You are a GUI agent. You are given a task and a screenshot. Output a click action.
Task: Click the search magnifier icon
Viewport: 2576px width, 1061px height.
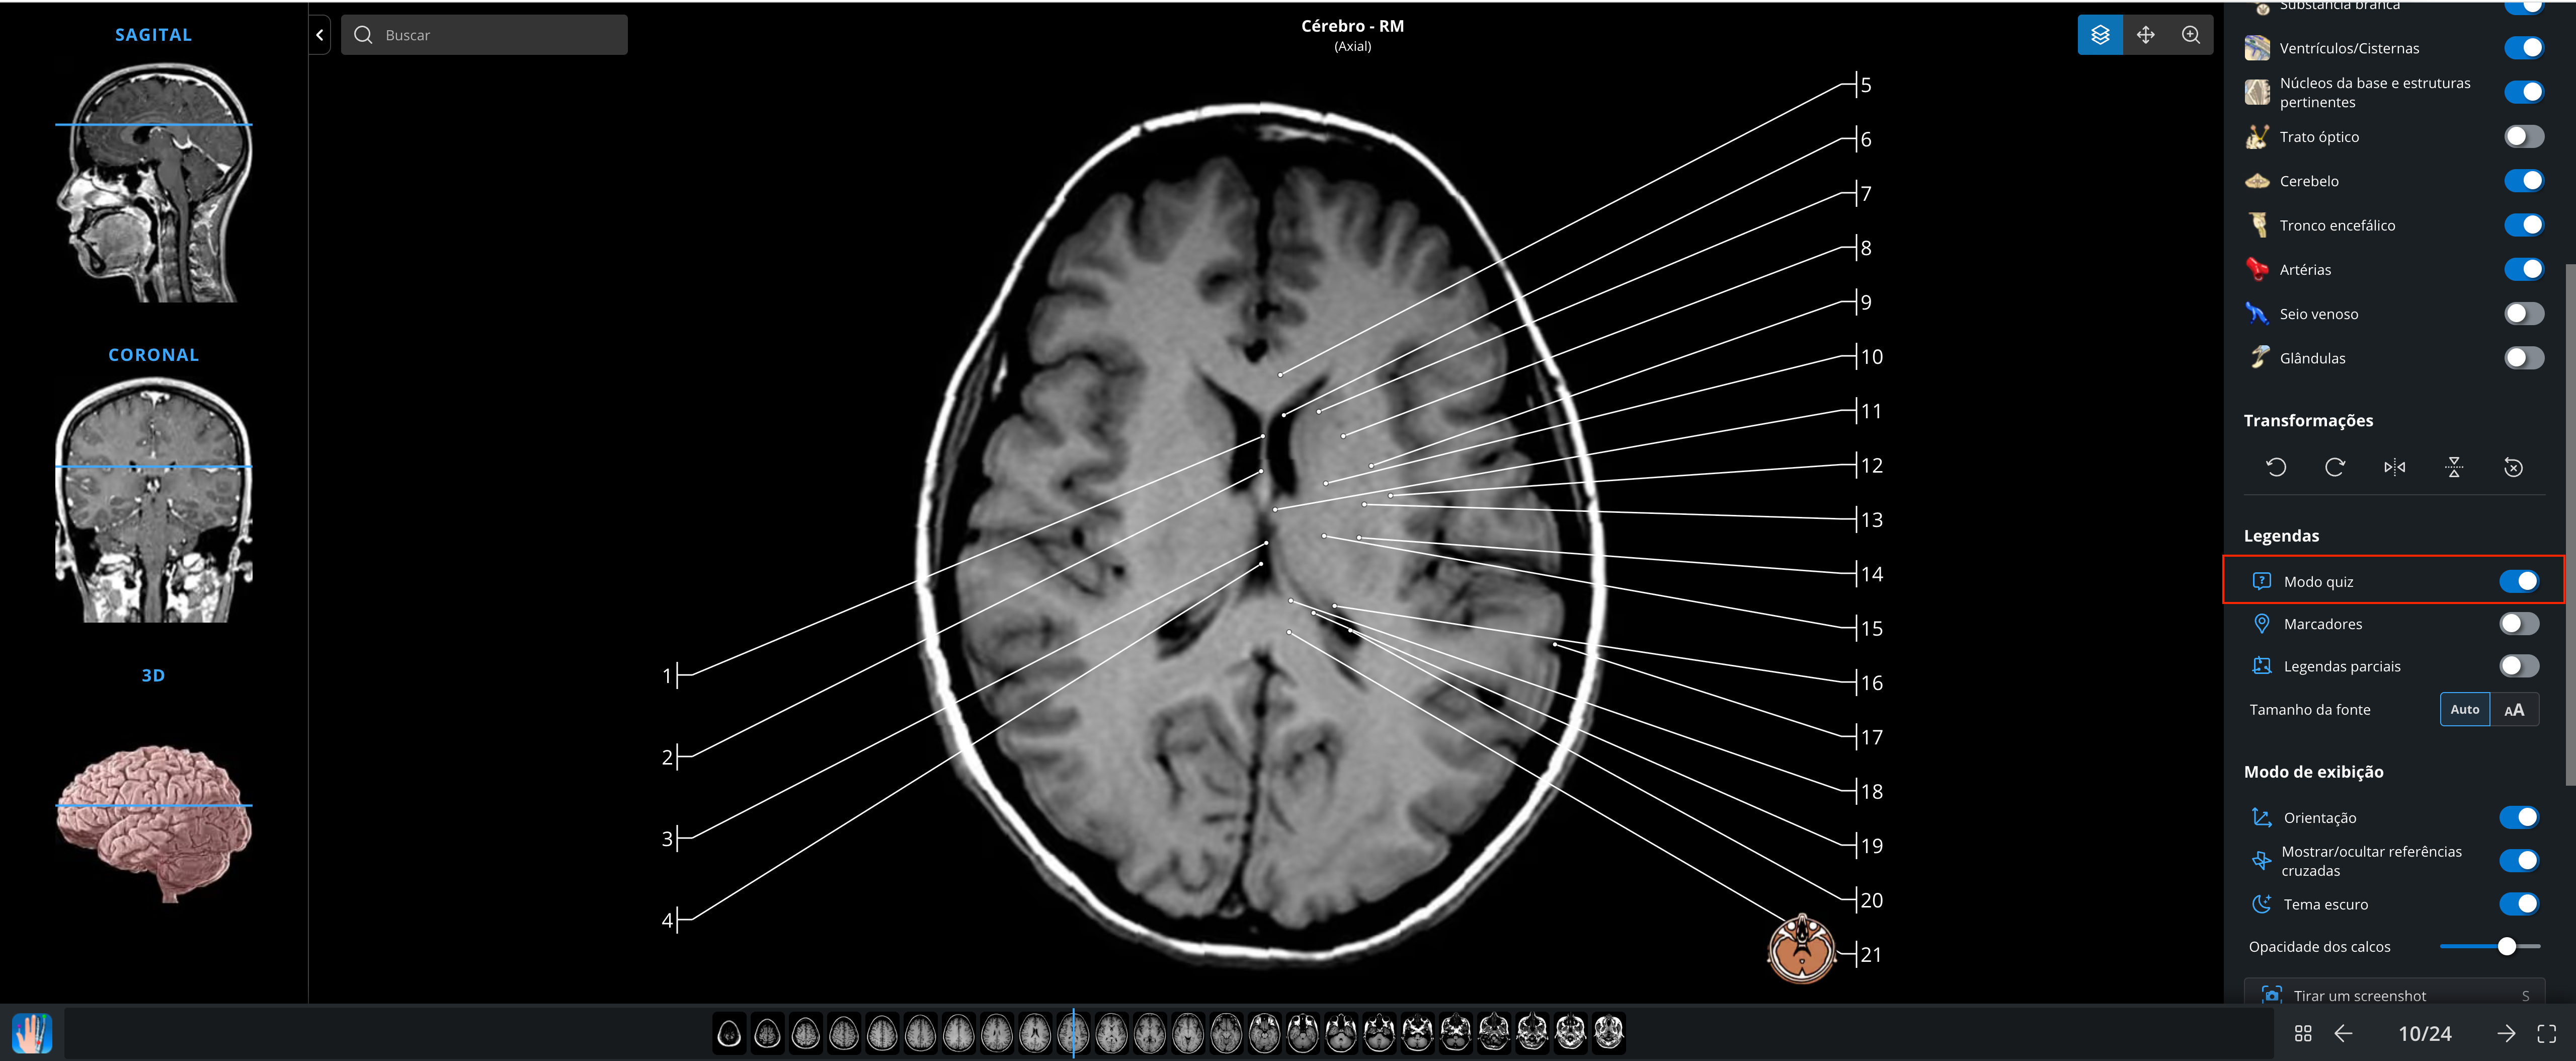click(x=363, y=35)
